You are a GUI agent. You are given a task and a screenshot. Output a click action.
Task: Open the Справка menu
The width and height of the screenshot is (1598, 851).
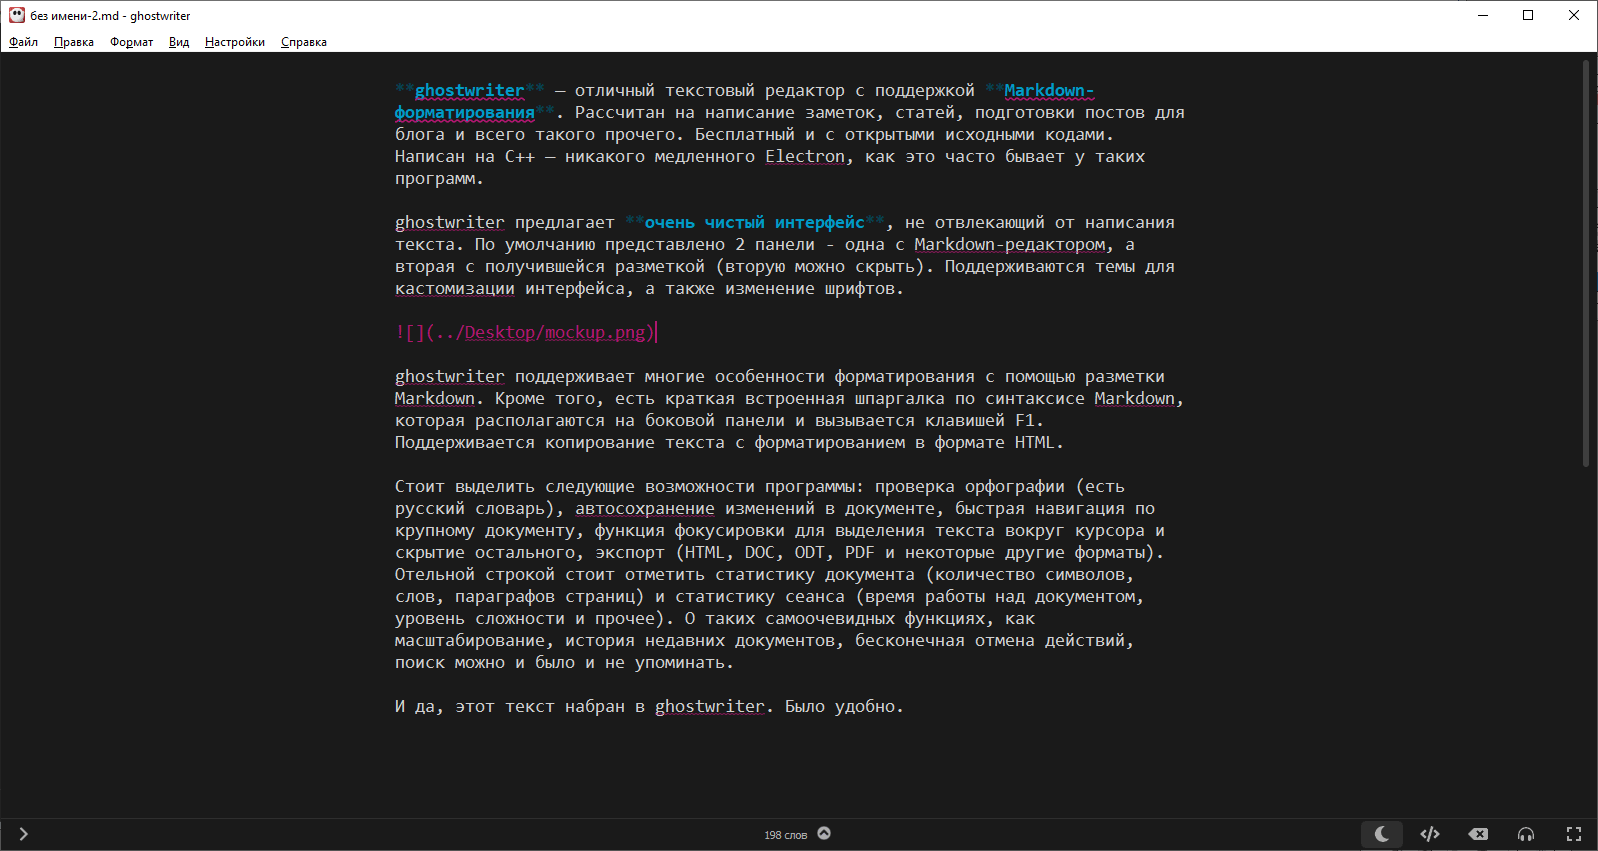click(x=304, y=42)
